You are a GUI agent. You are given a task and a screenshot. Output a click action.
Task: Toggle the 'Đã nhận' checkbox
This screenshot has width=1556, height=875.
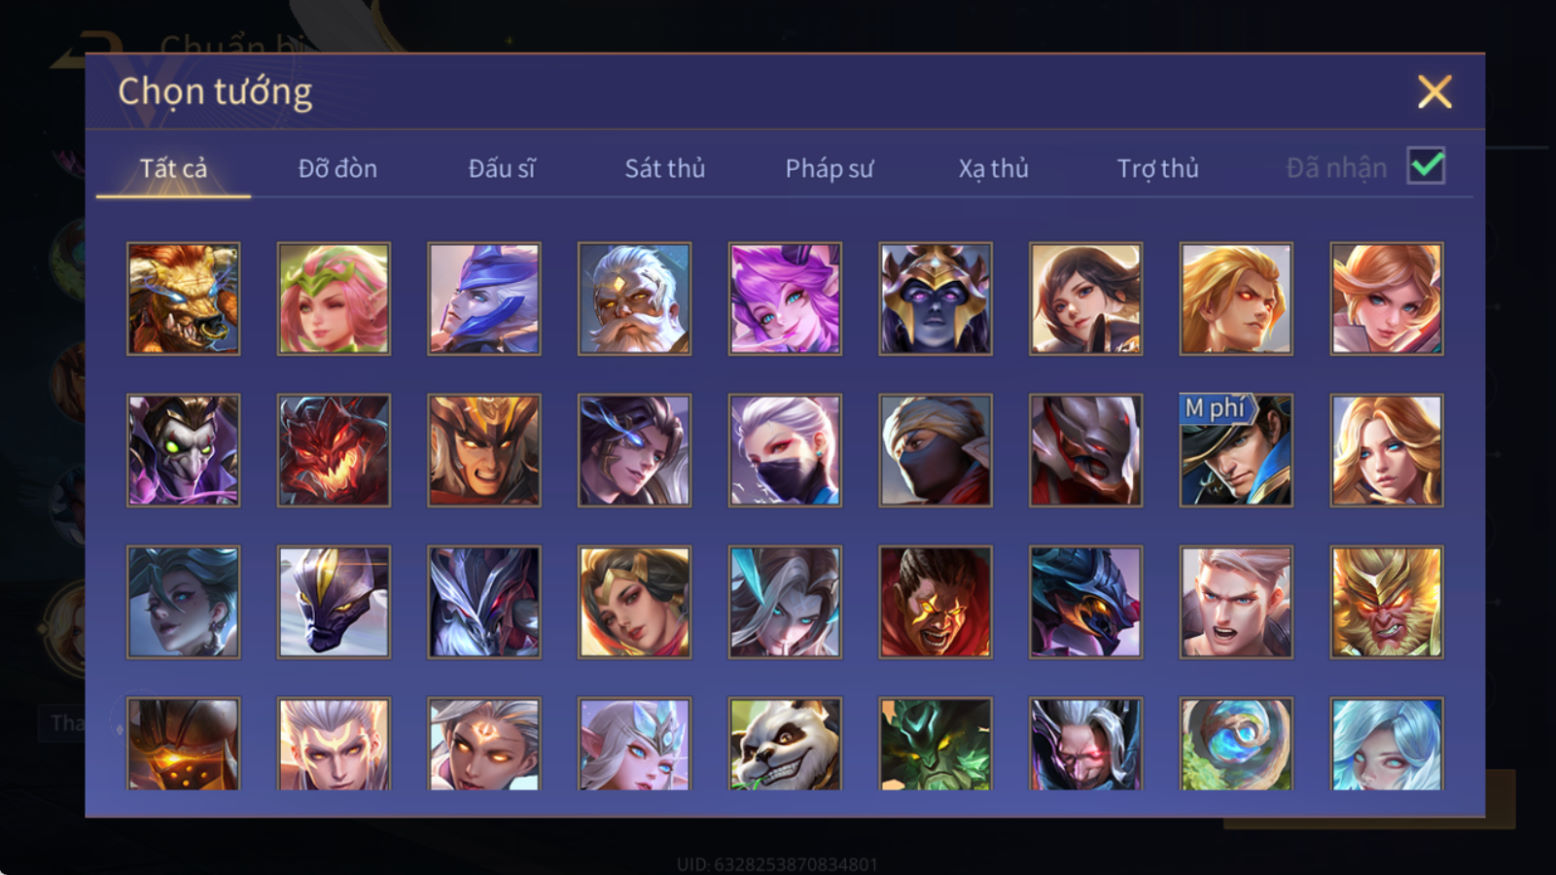[x=1426, y=166]
